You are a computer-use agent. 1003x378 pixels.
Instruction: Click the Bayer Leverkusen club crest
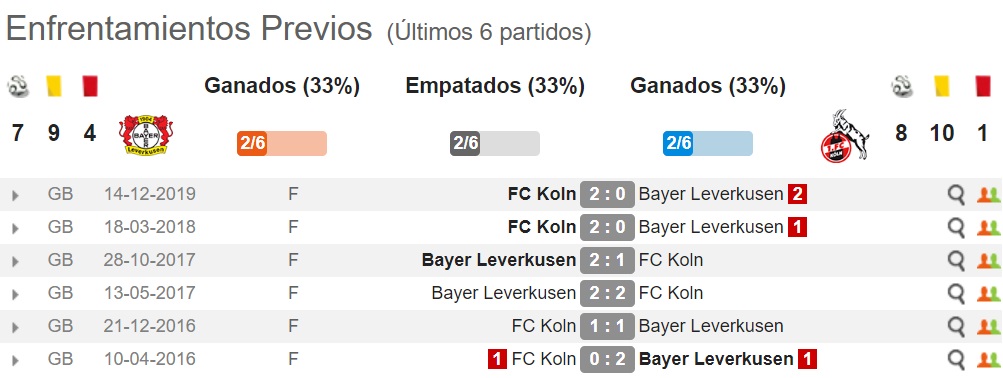(143, 134)
